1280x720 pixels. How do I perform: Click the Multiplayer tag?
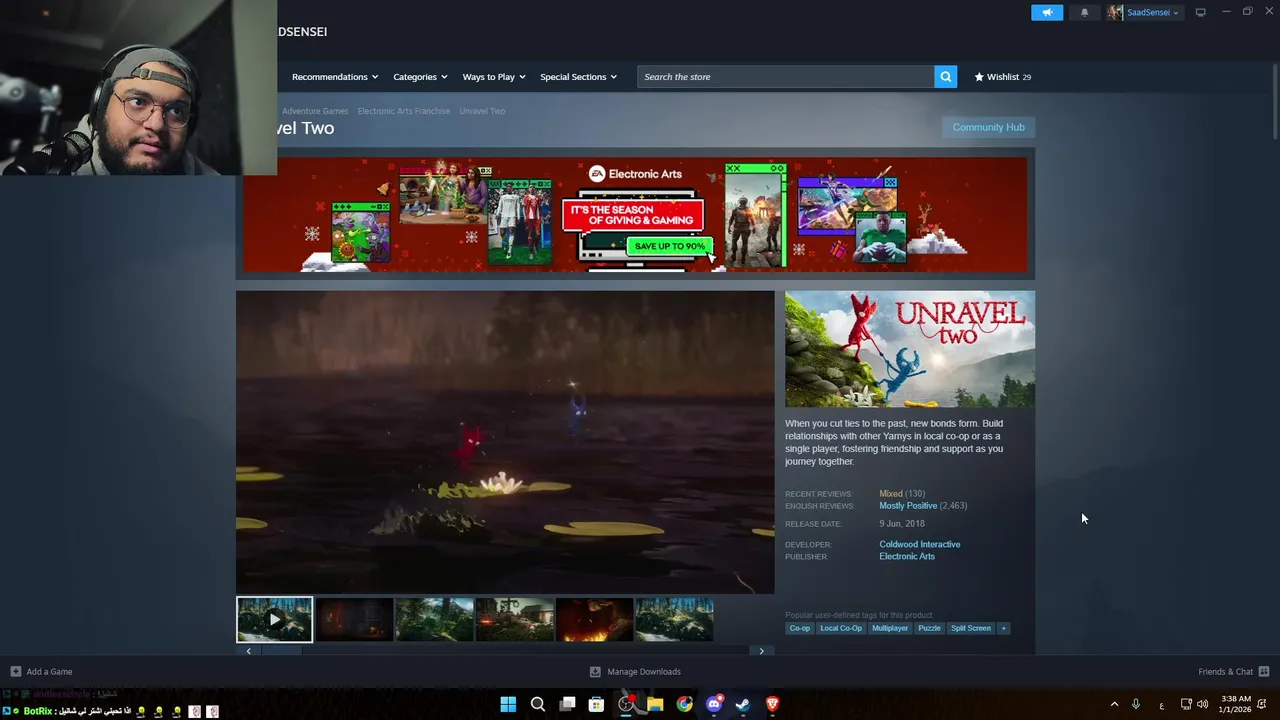click(889, 628)
